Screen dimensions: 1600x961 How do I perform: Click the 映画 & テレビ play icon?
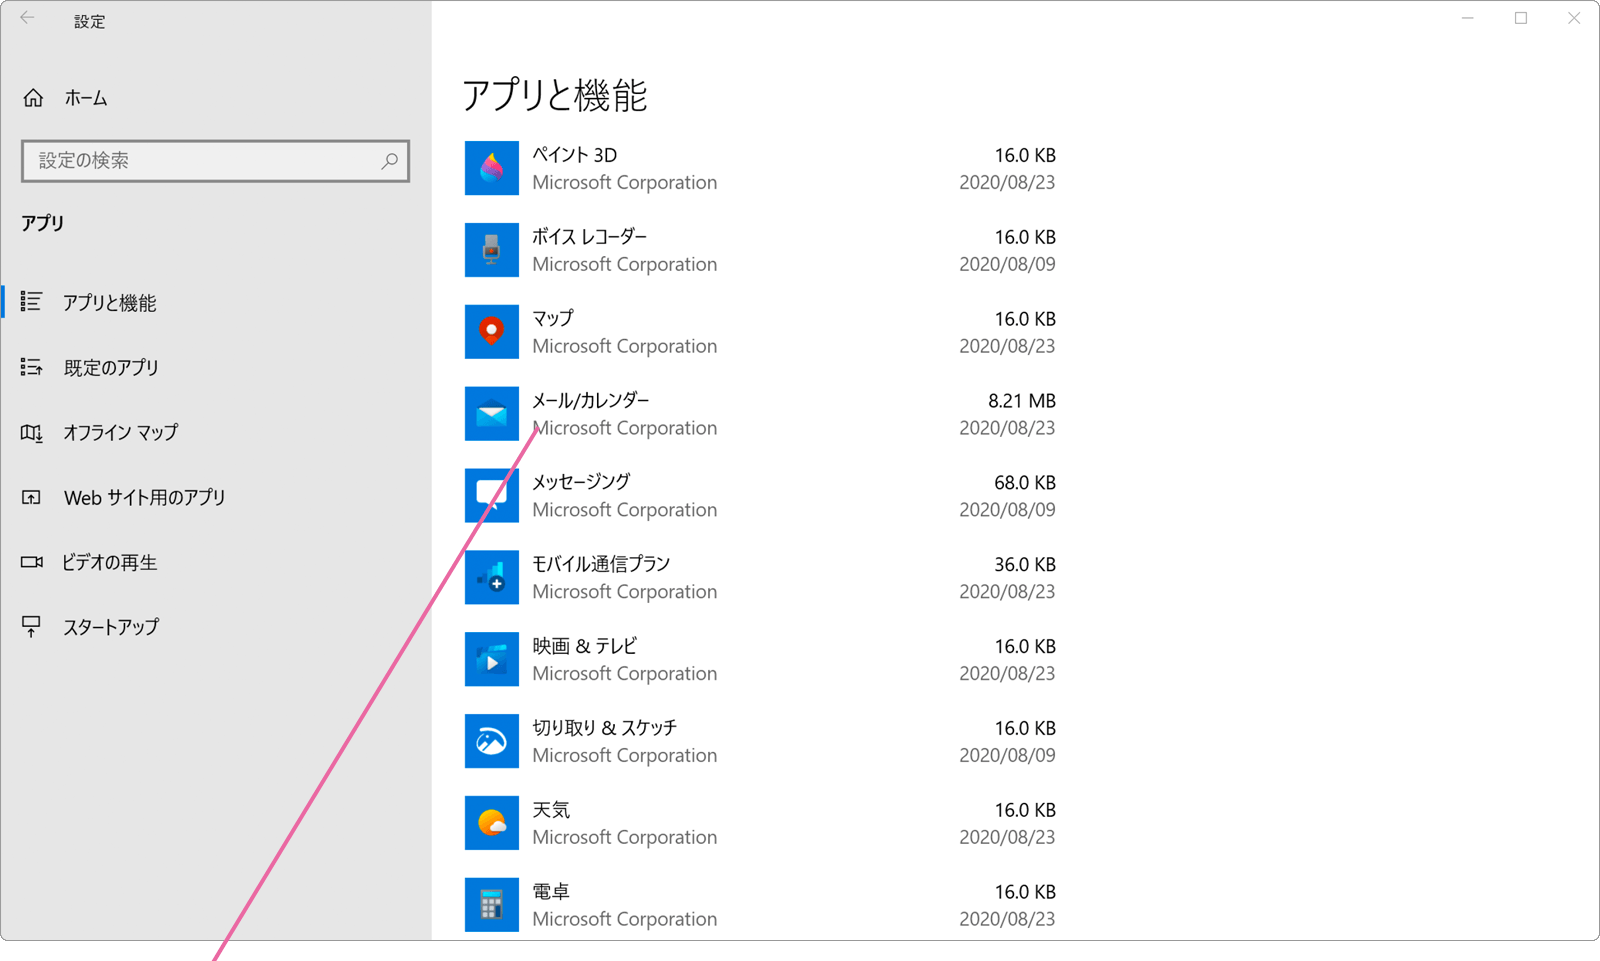point(491,659)
